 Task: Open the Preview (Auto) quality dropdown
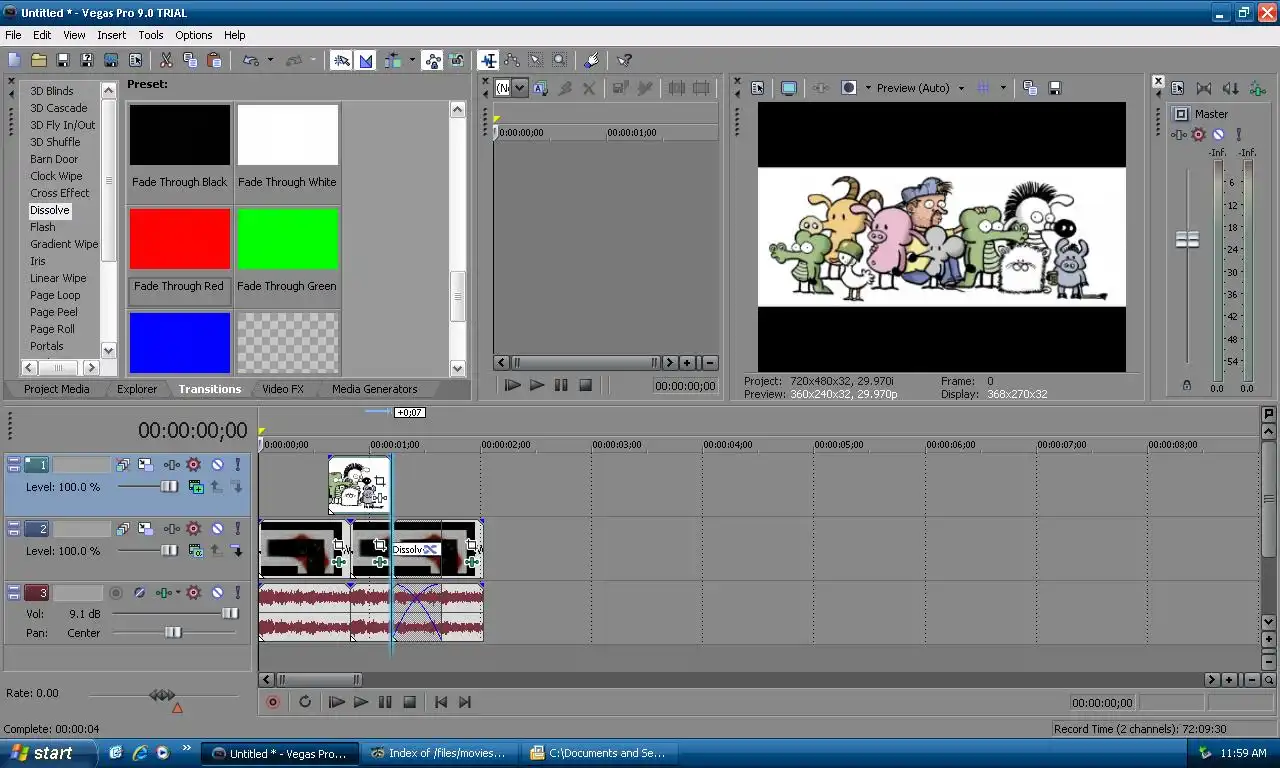click(920, 88)
